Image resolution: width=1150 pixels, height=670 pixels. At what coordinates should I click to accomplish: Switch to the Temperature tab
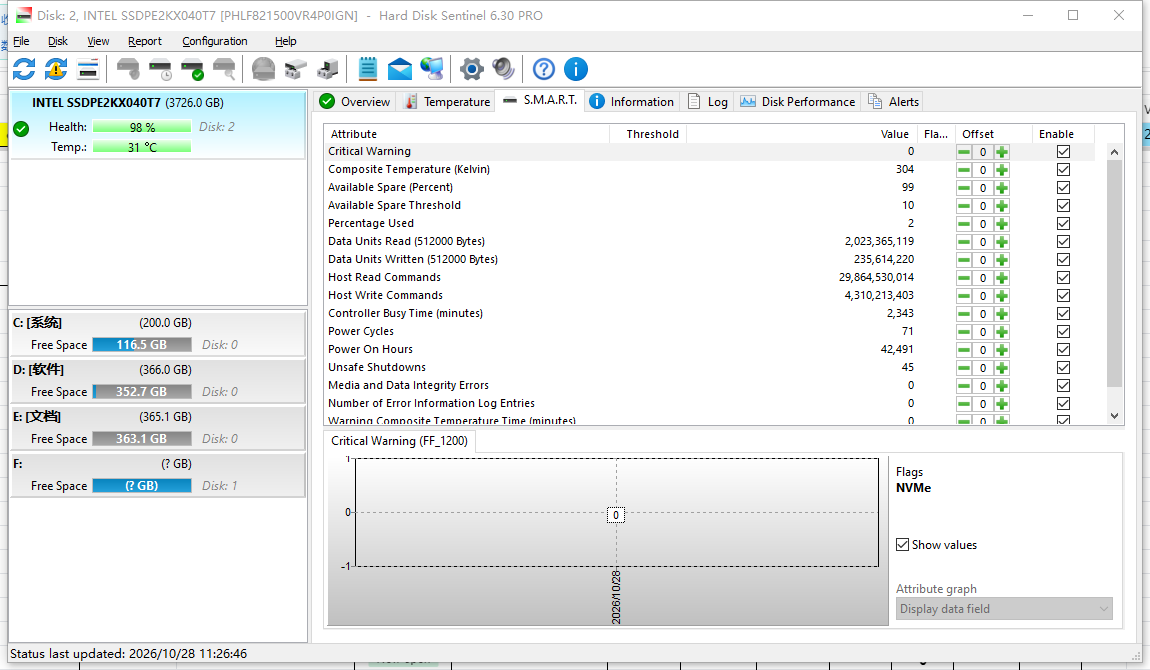447,102
